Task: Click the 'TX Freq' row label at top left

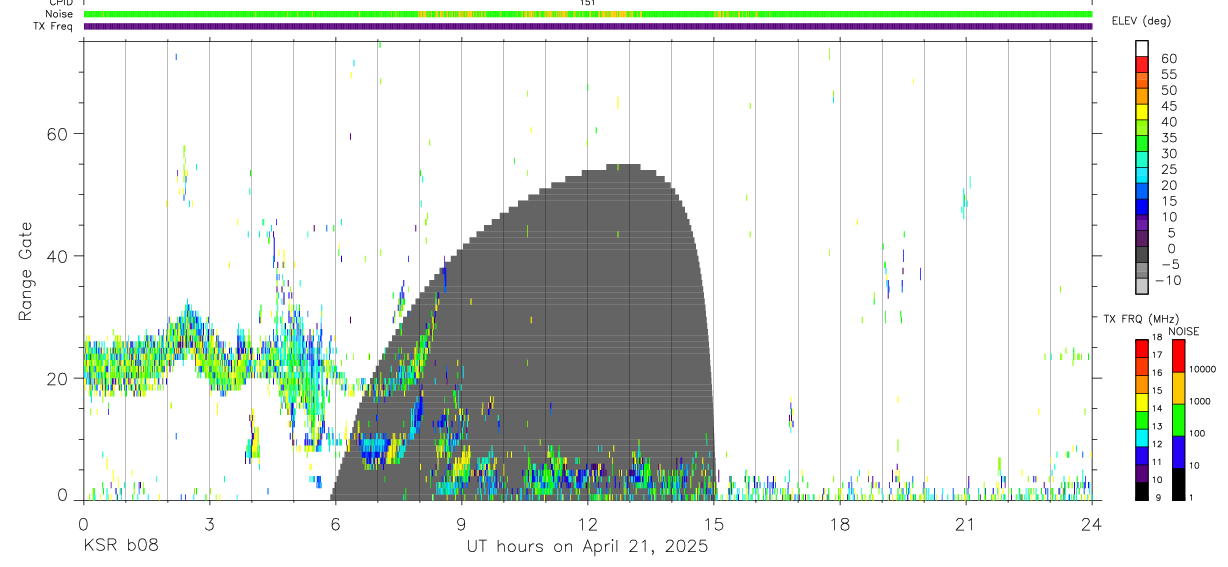Action: [54, 26]
